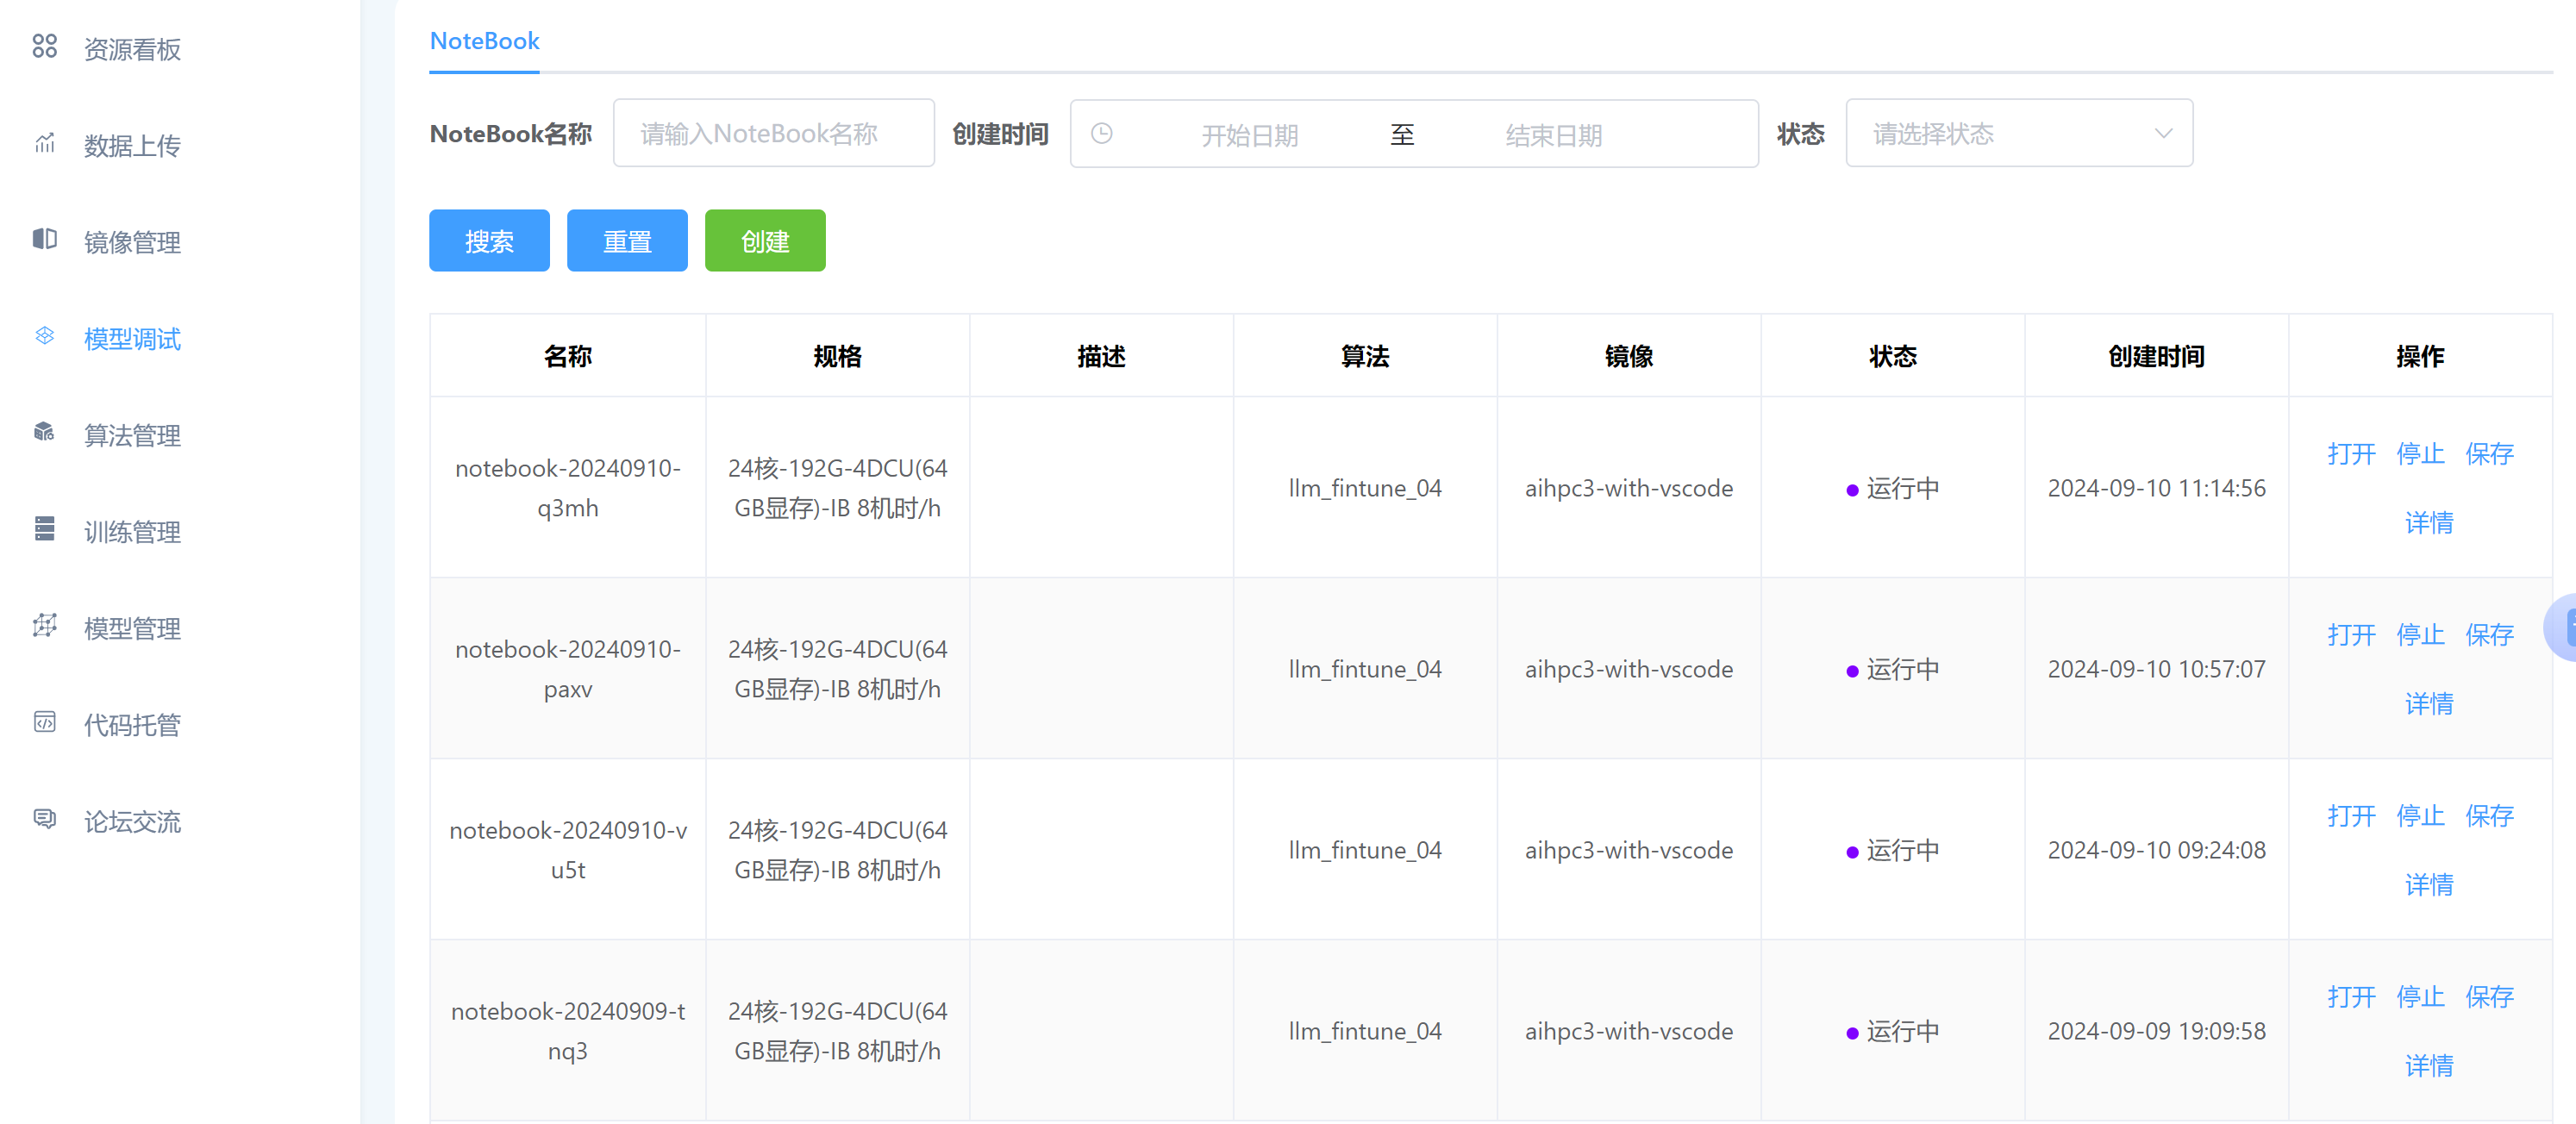
Task: Click 保存 for notebook-20240909-tnq3
Action: coord(2489,997)
